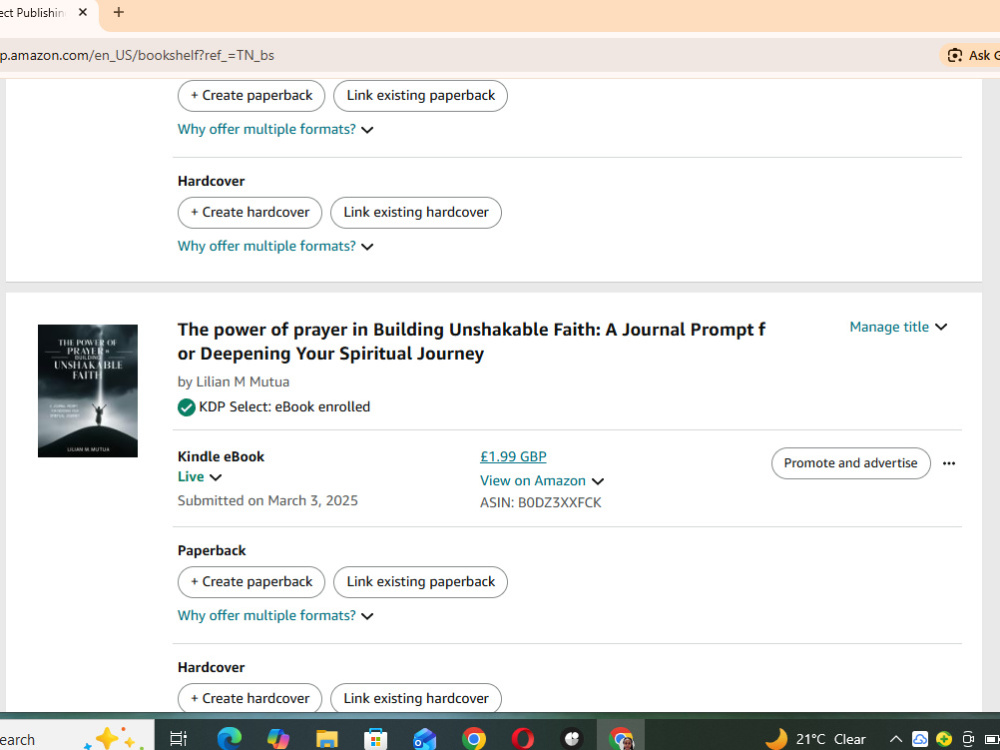Click Link existing hardcover in the upper book card
Image resolution: width=1000 pixels, height=750 pixels.
416,212
